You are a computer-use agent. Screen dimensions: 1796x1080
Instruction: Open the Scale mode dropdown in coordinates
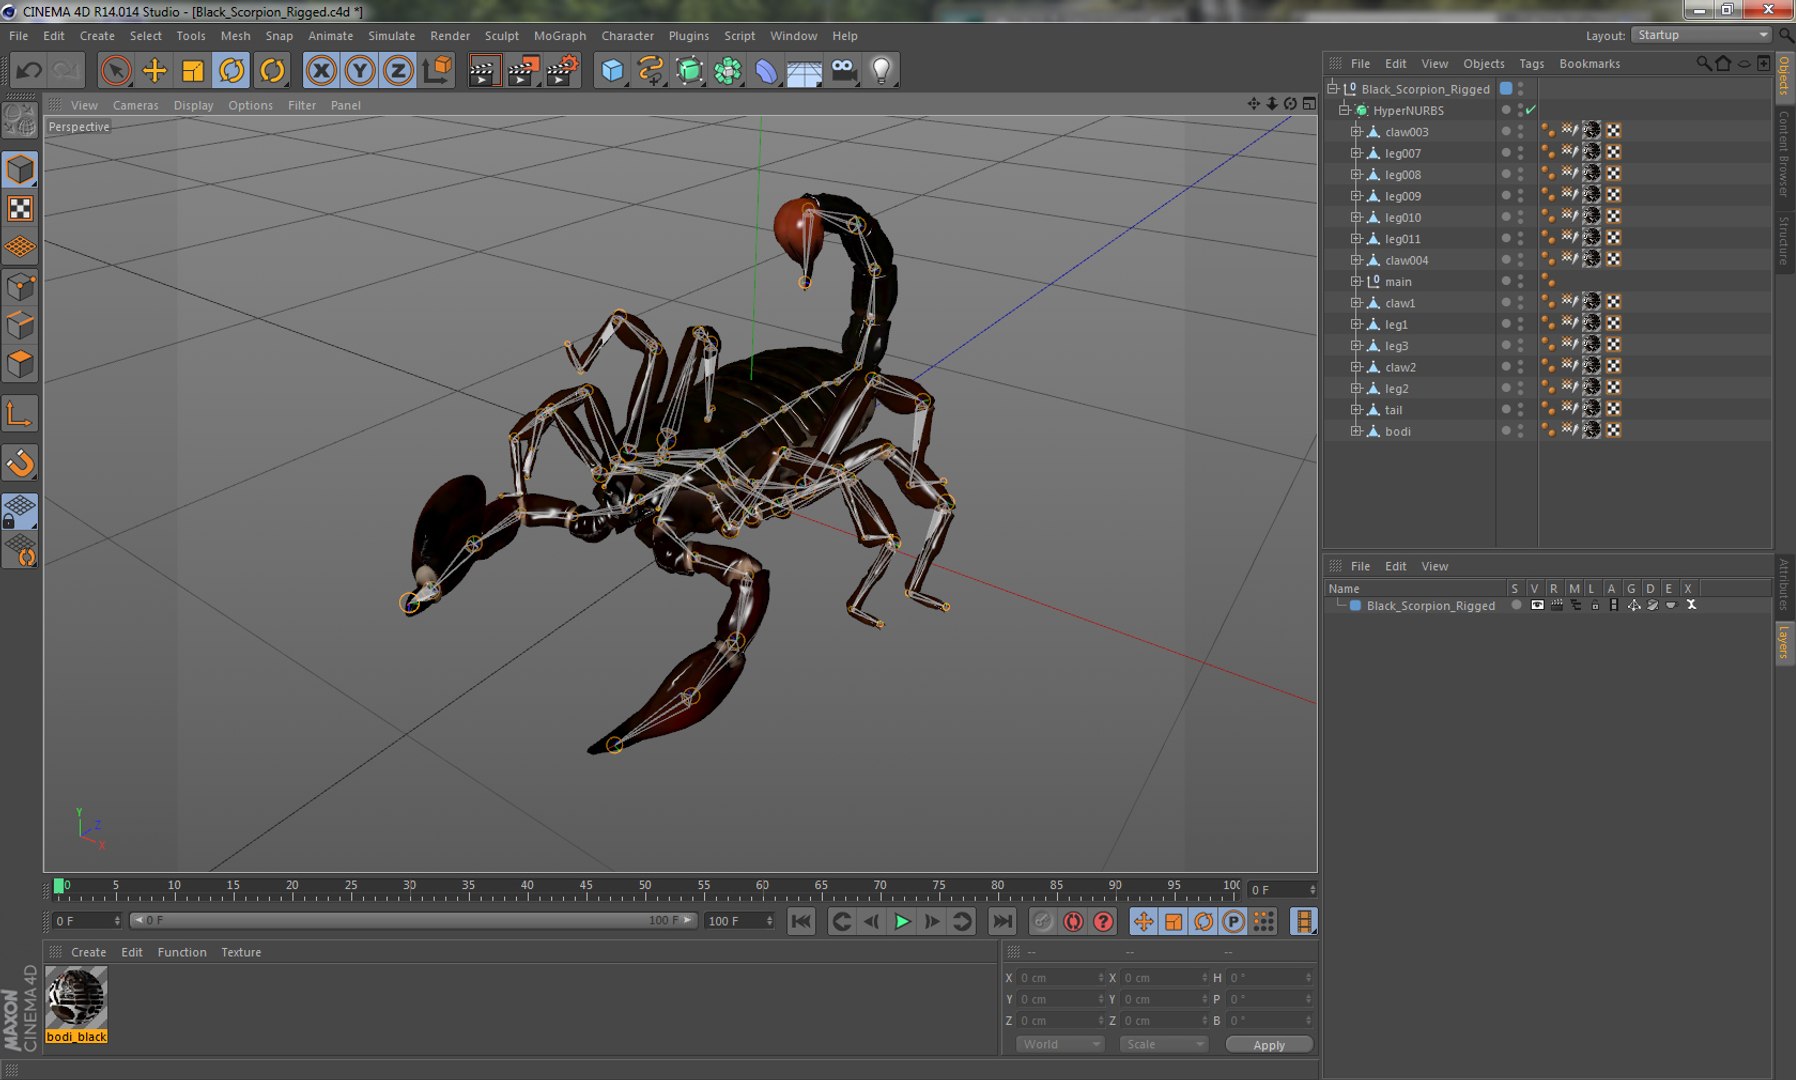click(x=1164, y=1044)
